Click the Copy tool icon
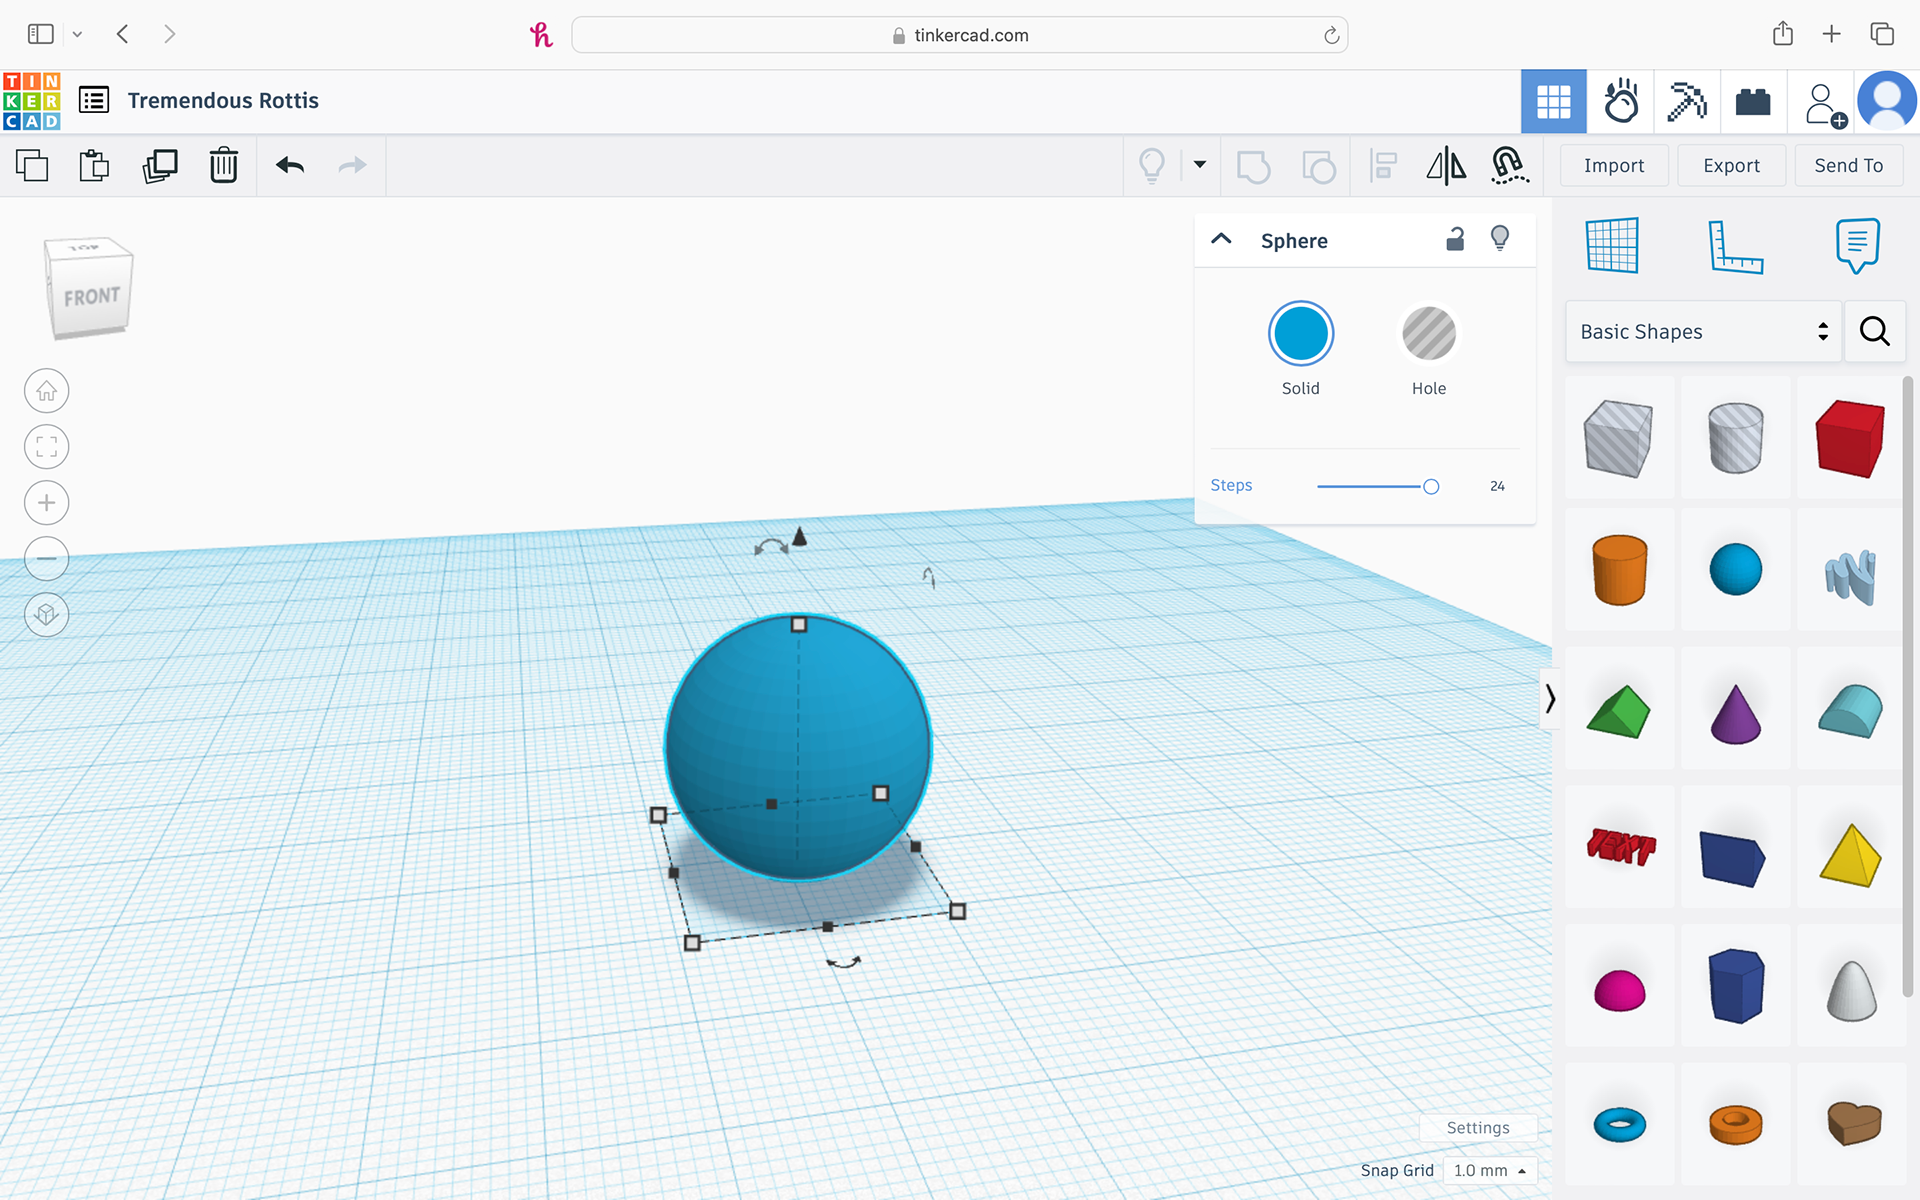Screen dimensions: 1920x1200 tap(32, 165)
